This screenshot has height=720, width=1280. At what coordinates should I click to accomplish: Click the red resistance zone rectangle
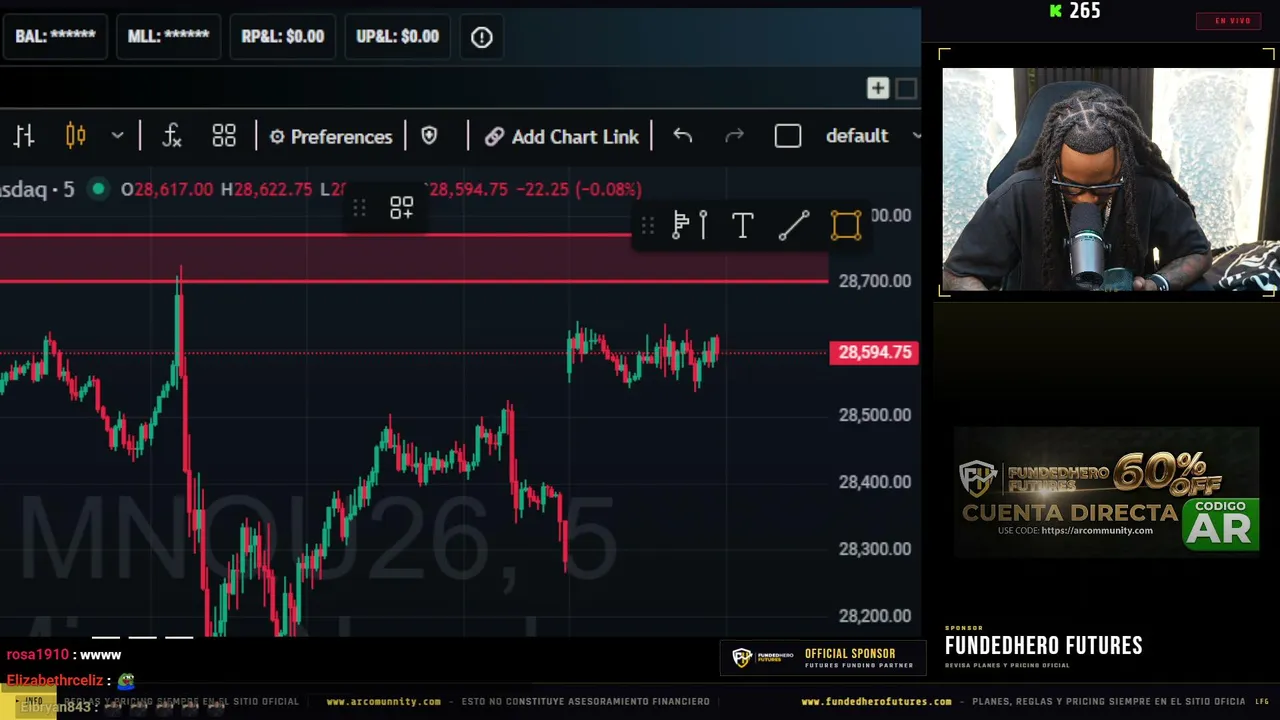click(414, 258)
